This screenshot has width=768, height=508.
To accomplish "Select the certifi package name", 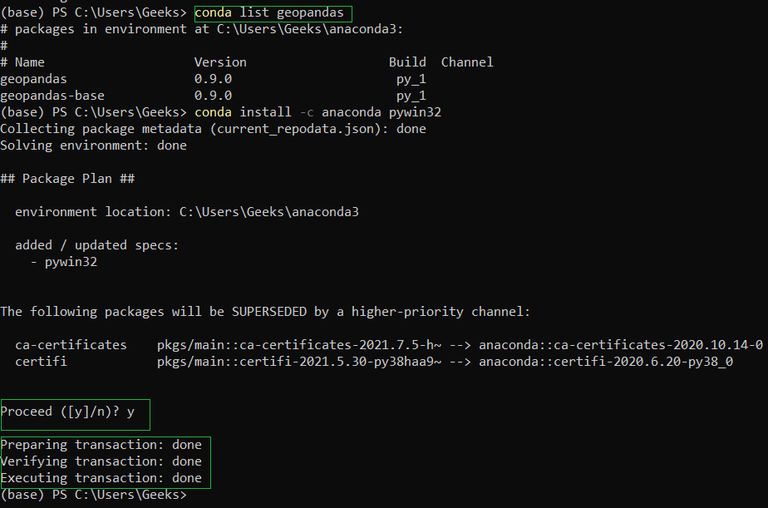I will (41, 361).
